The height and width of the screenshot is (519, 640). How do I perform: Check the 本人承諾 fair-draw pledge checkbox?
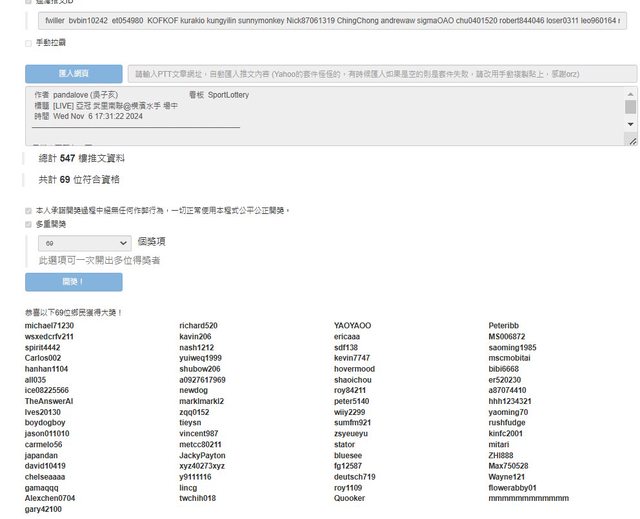[x=28, y=211]
